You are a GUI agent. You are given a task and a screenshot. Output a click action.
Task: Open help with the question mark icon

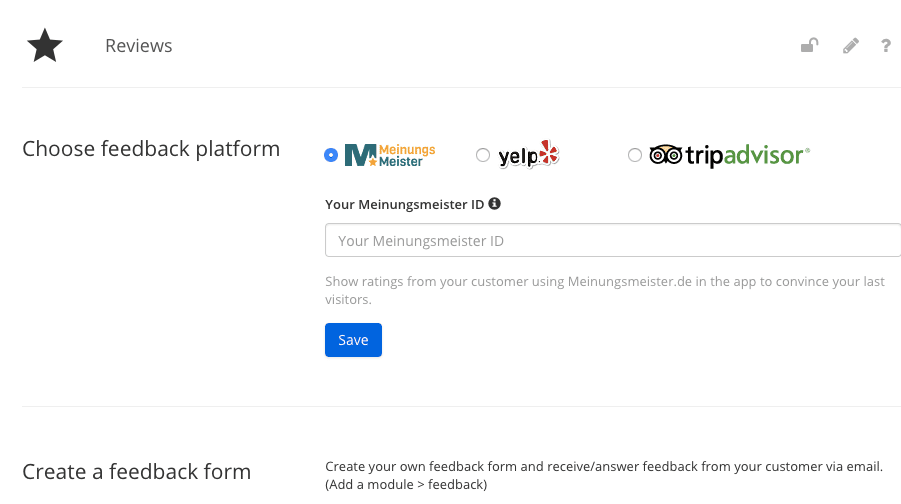886,45
